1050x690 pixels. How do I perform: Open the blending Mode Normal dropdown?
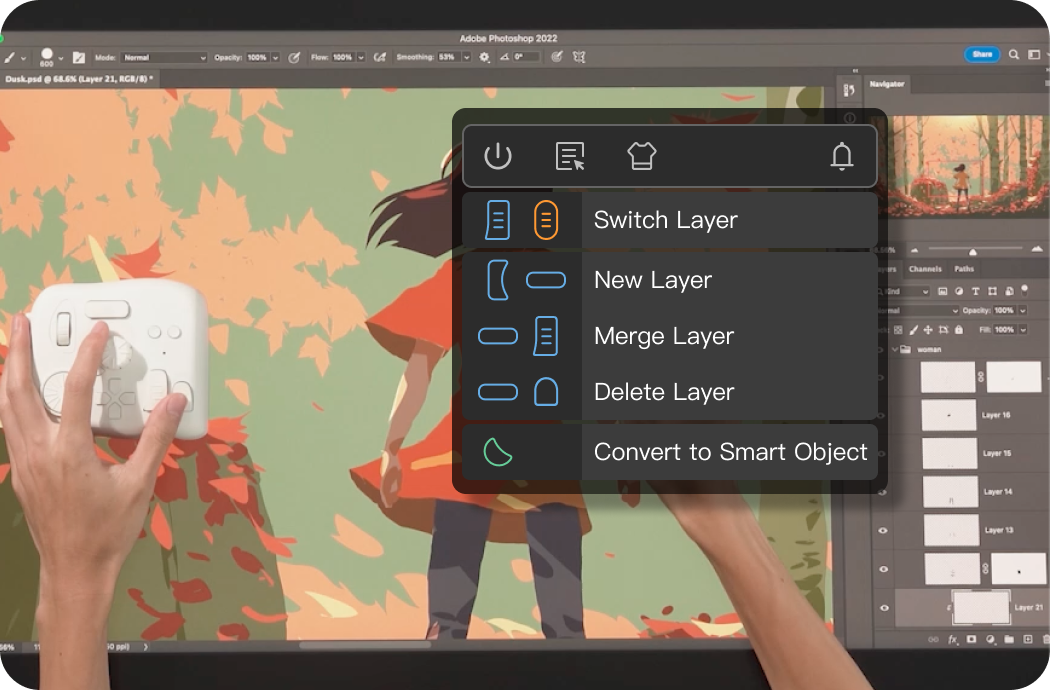click(x=164, y=58)
